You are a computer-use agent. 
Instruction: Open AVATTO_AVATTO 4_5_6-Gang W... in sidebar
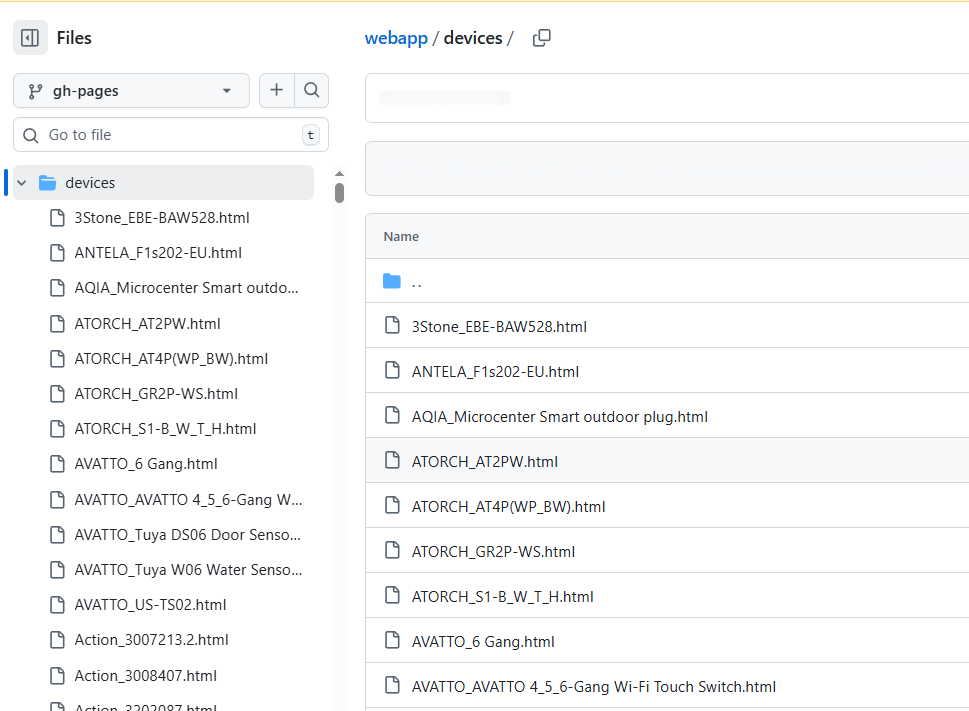(188, 500)
